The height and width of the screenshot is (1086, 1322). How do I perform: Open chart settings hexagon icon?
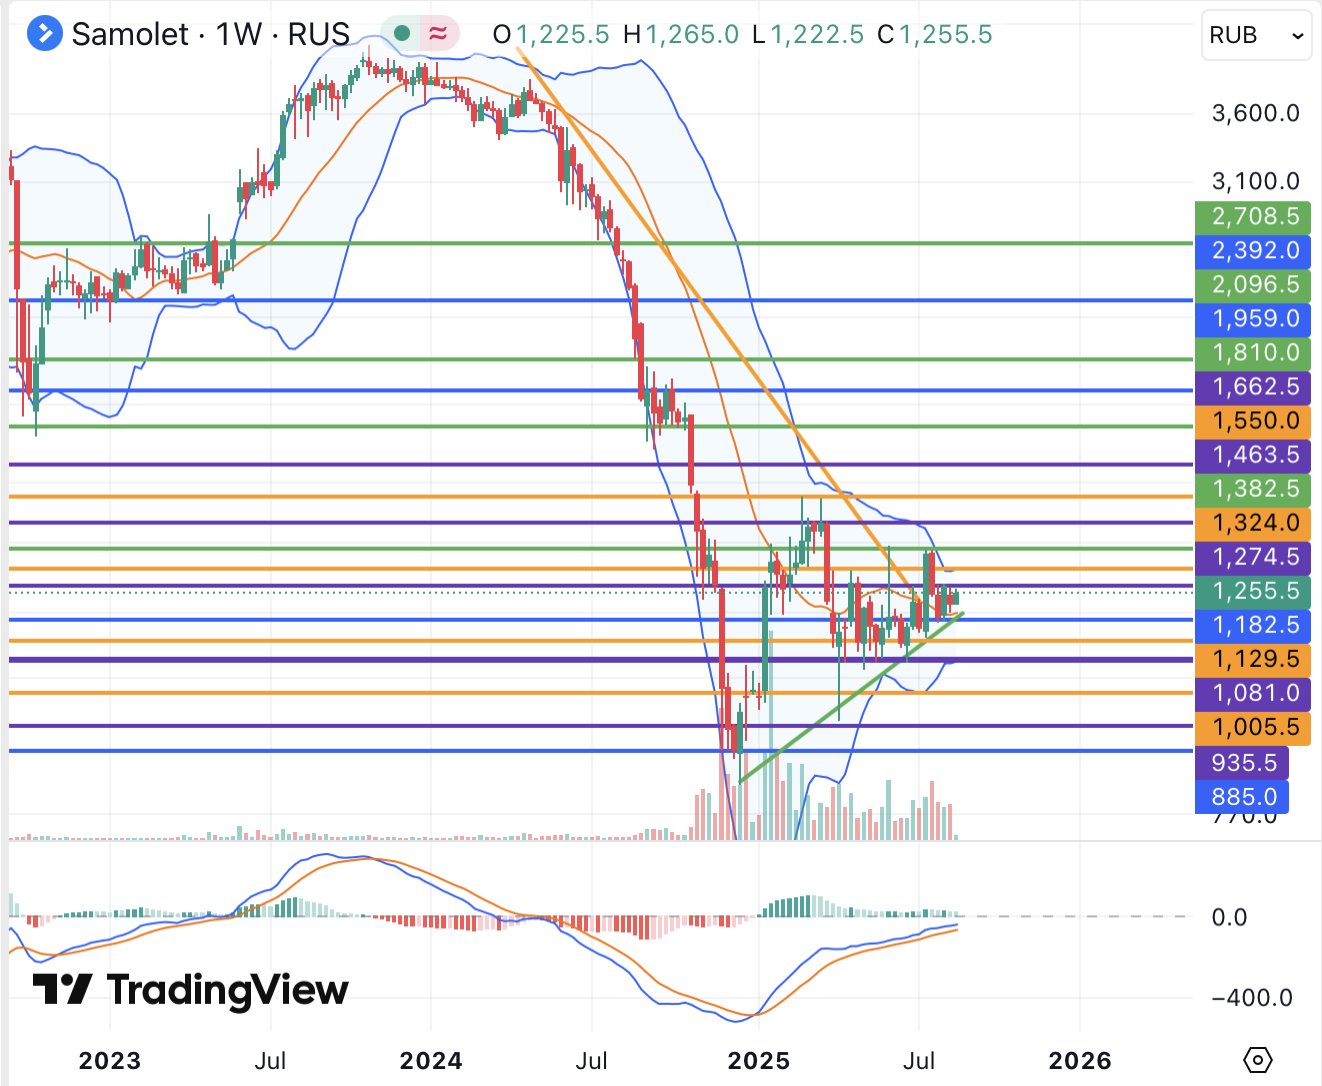point(1258,1060)
